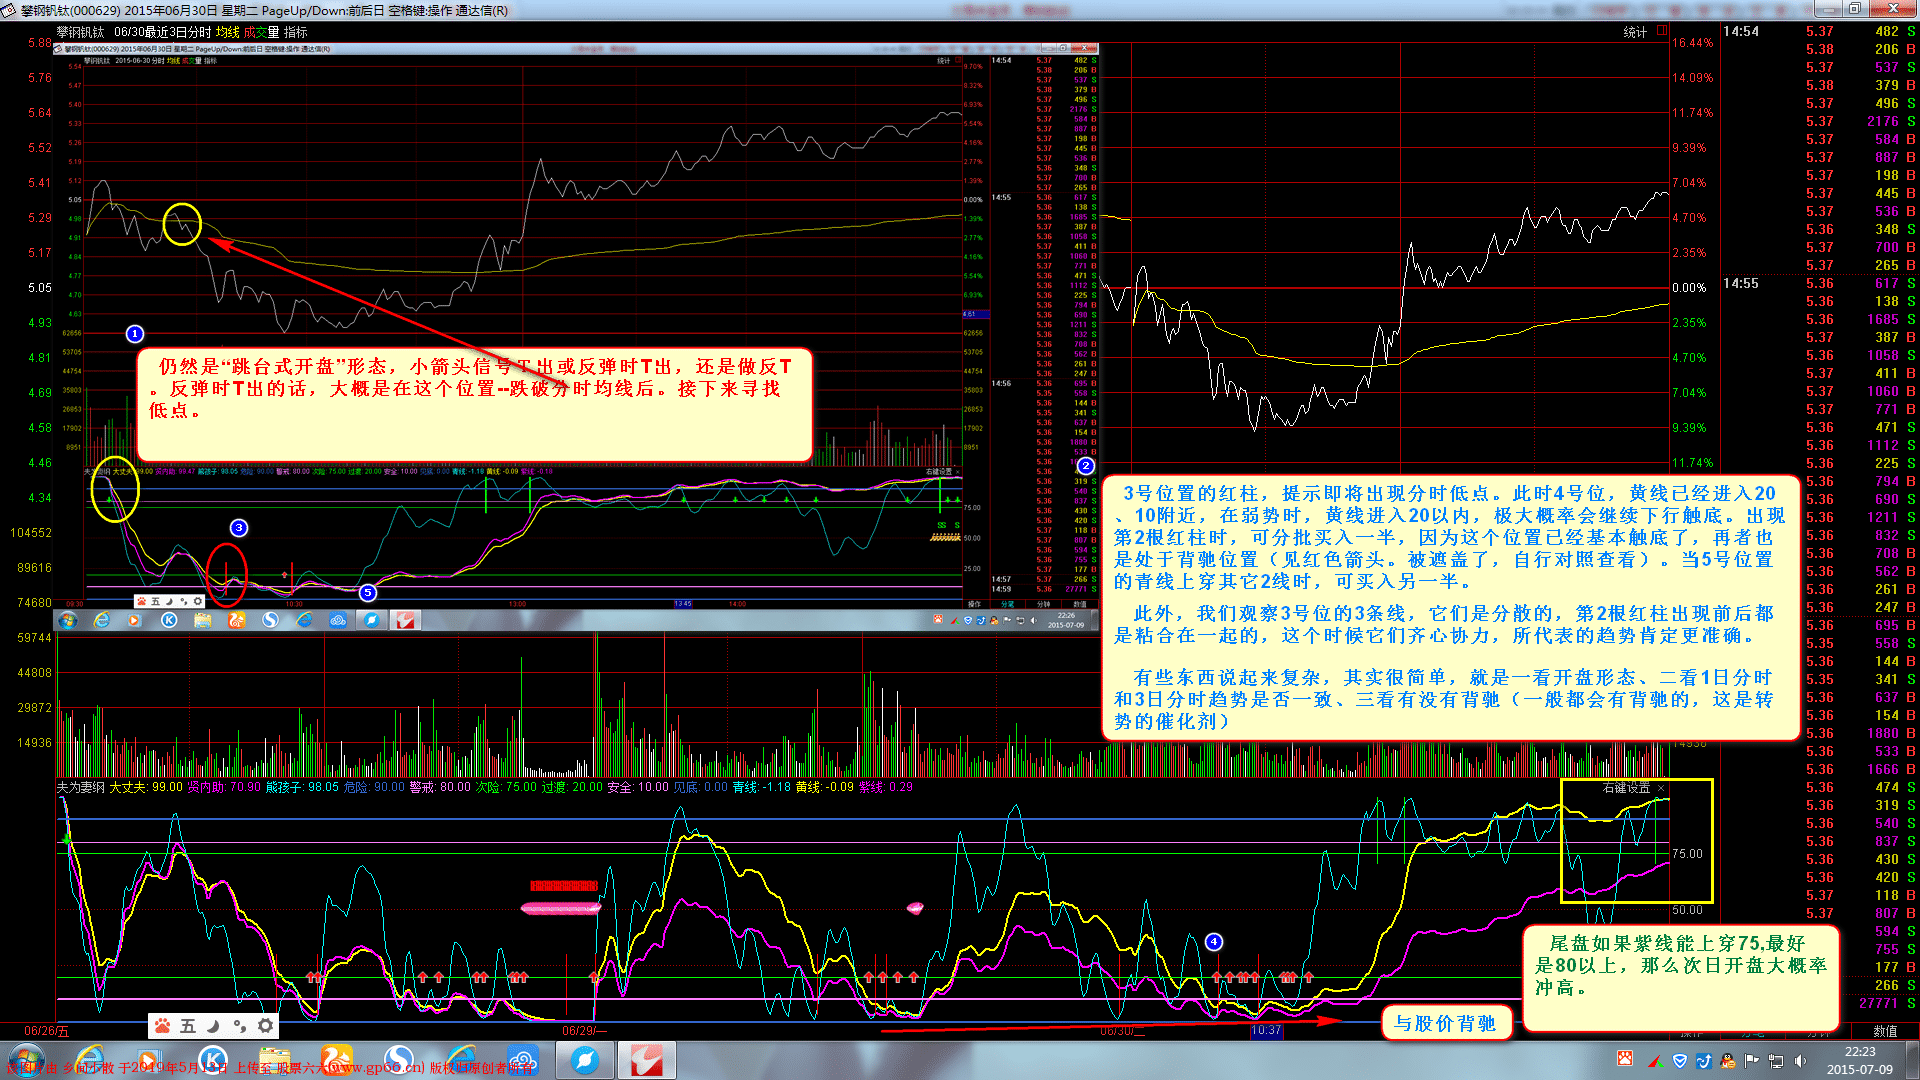Open Sogou browser icon on taskbar

click(398, 1060)
